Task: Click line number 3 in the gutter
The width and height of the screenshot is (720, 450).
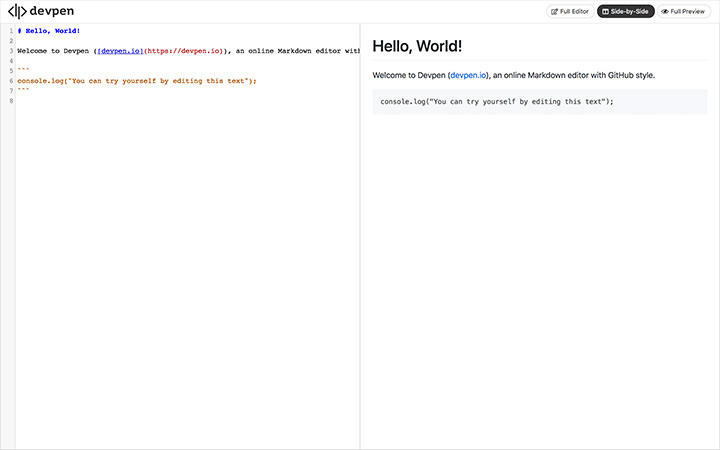Action: [x=11, y=51]
